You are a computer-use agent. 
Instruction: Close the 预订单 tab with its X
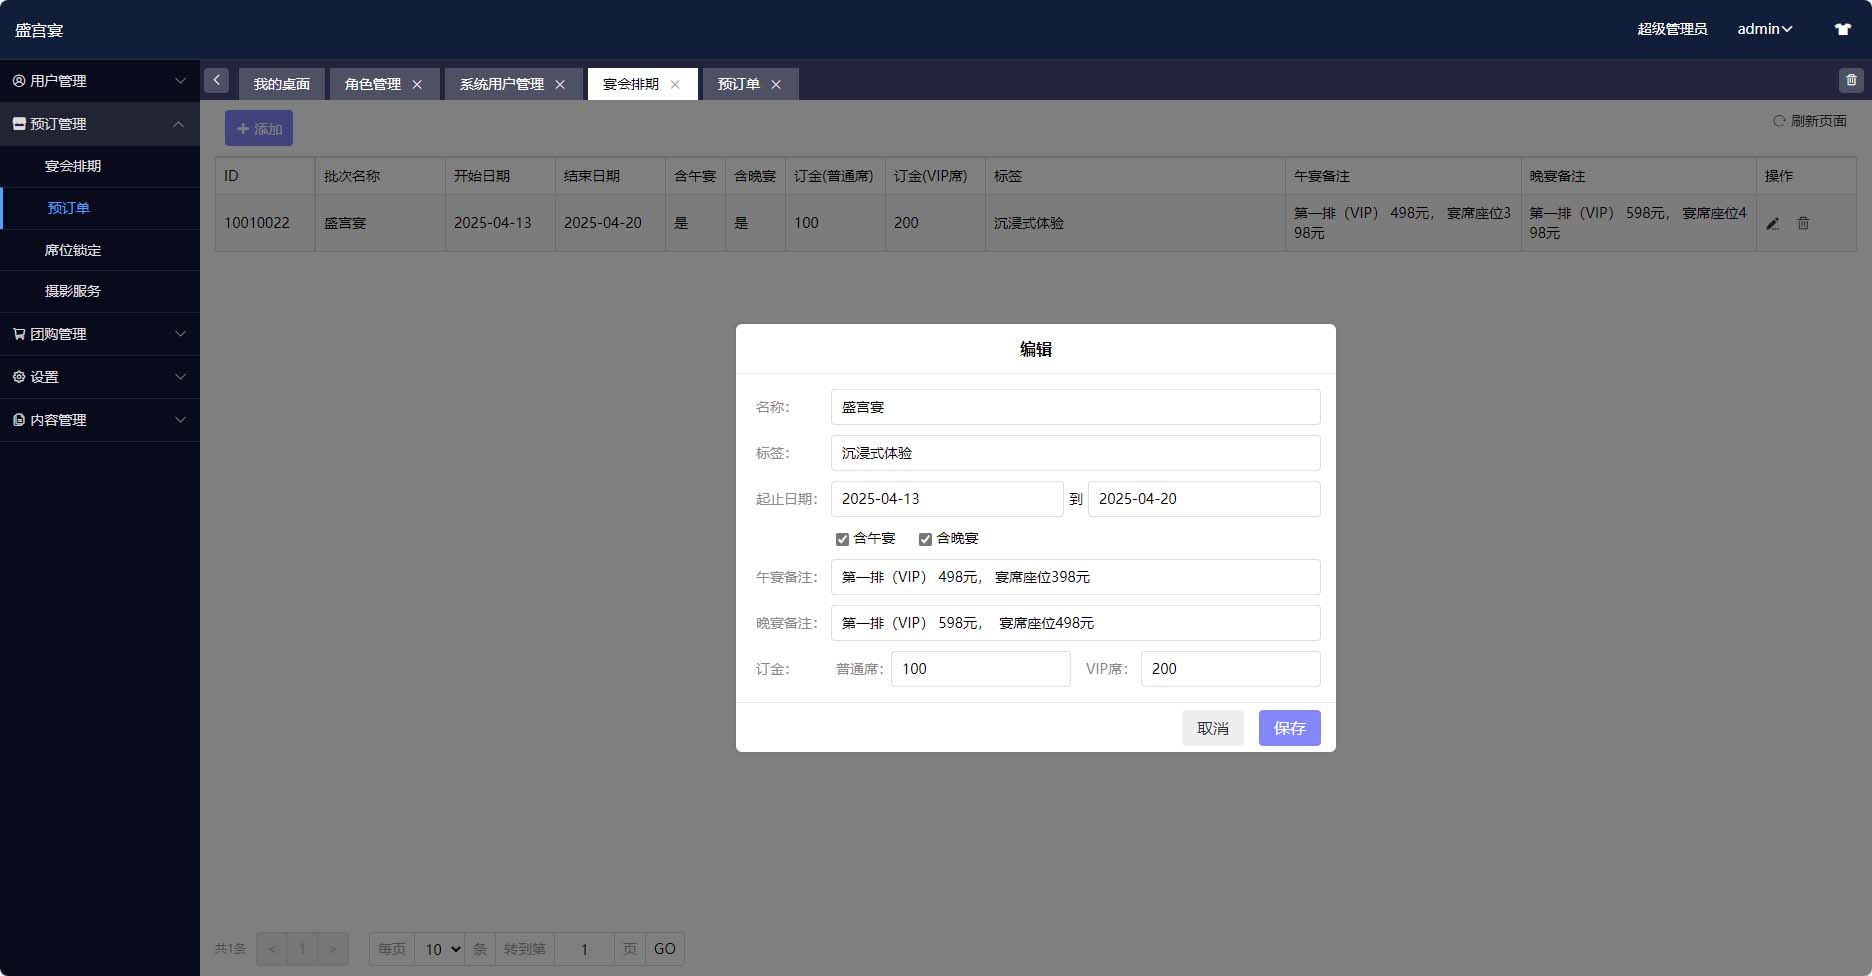[x=776, y=85]
